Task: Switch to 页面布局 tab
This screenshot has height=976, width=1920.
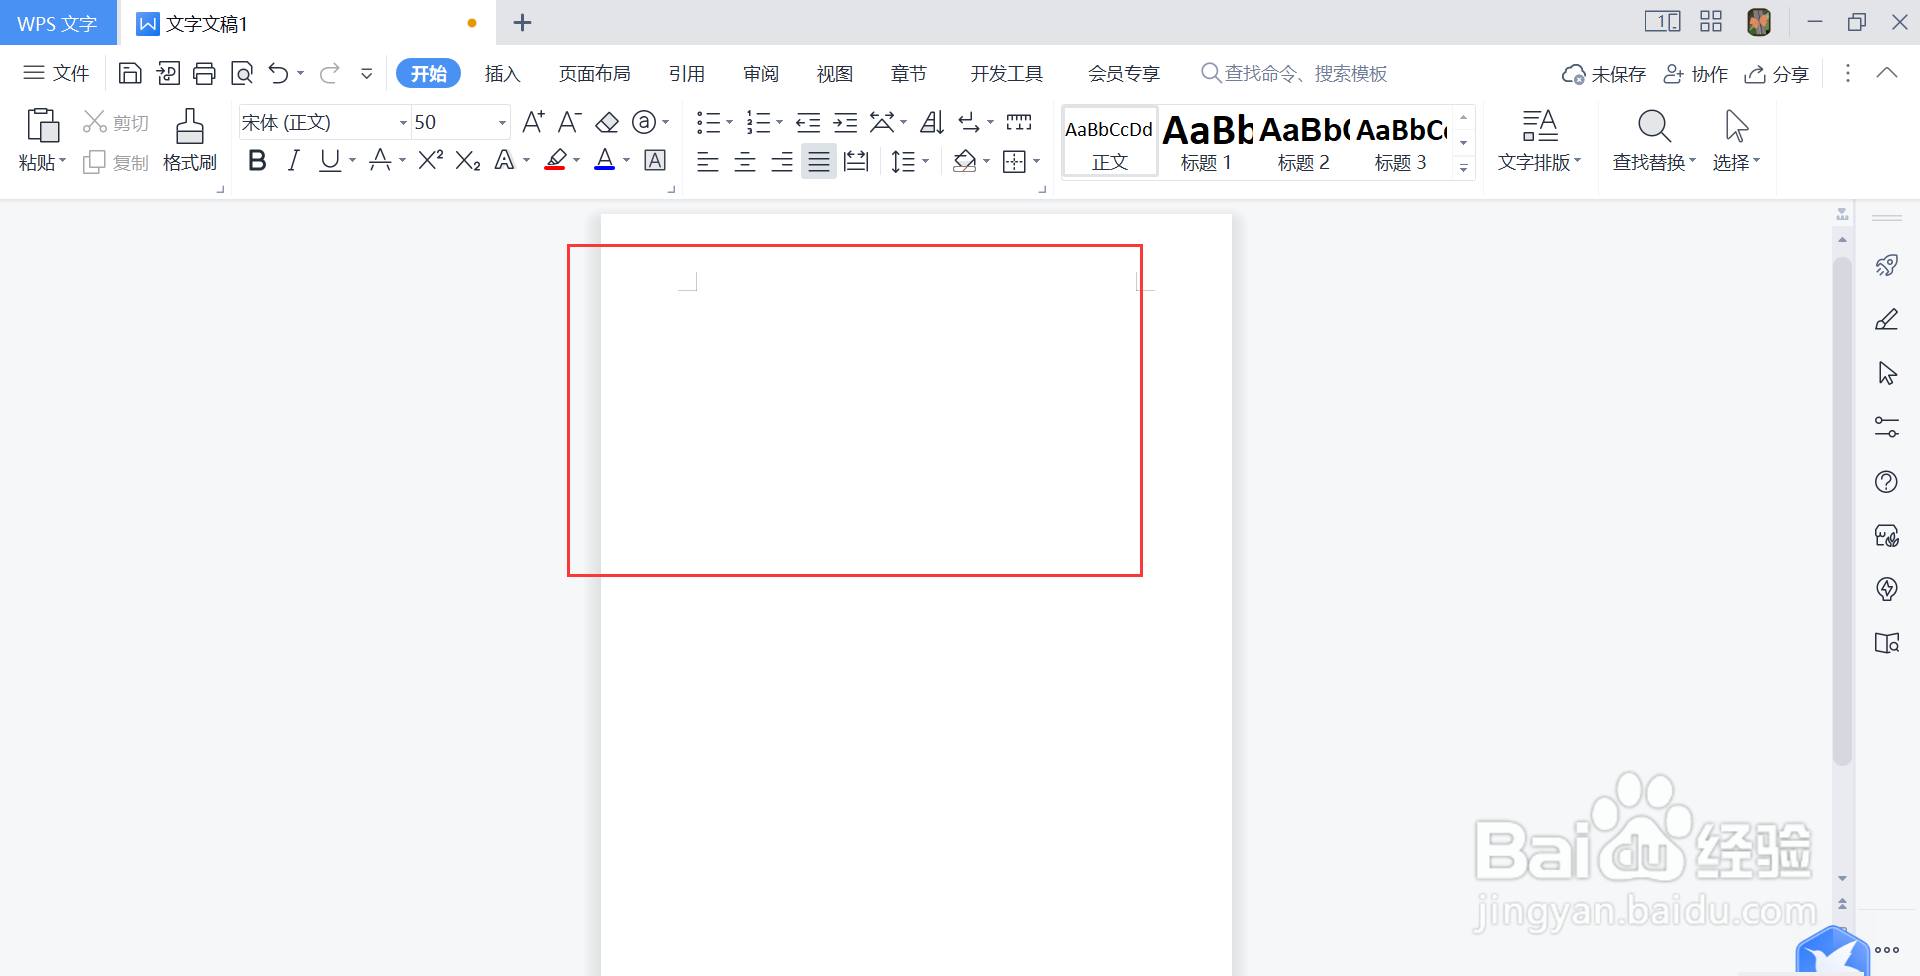Action: coord(595,73)
